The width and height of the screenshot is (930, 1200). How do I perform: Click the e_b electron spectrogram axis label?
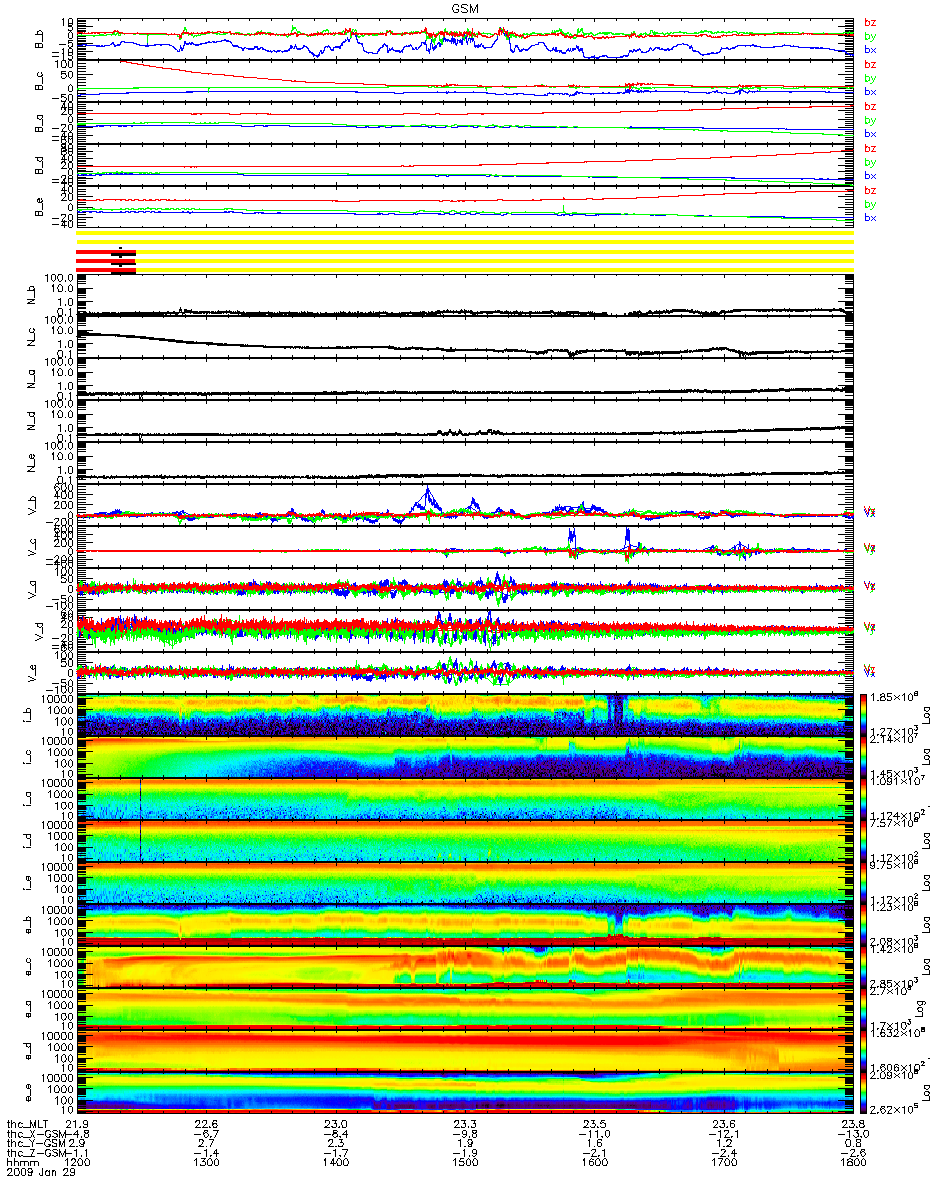29,926
